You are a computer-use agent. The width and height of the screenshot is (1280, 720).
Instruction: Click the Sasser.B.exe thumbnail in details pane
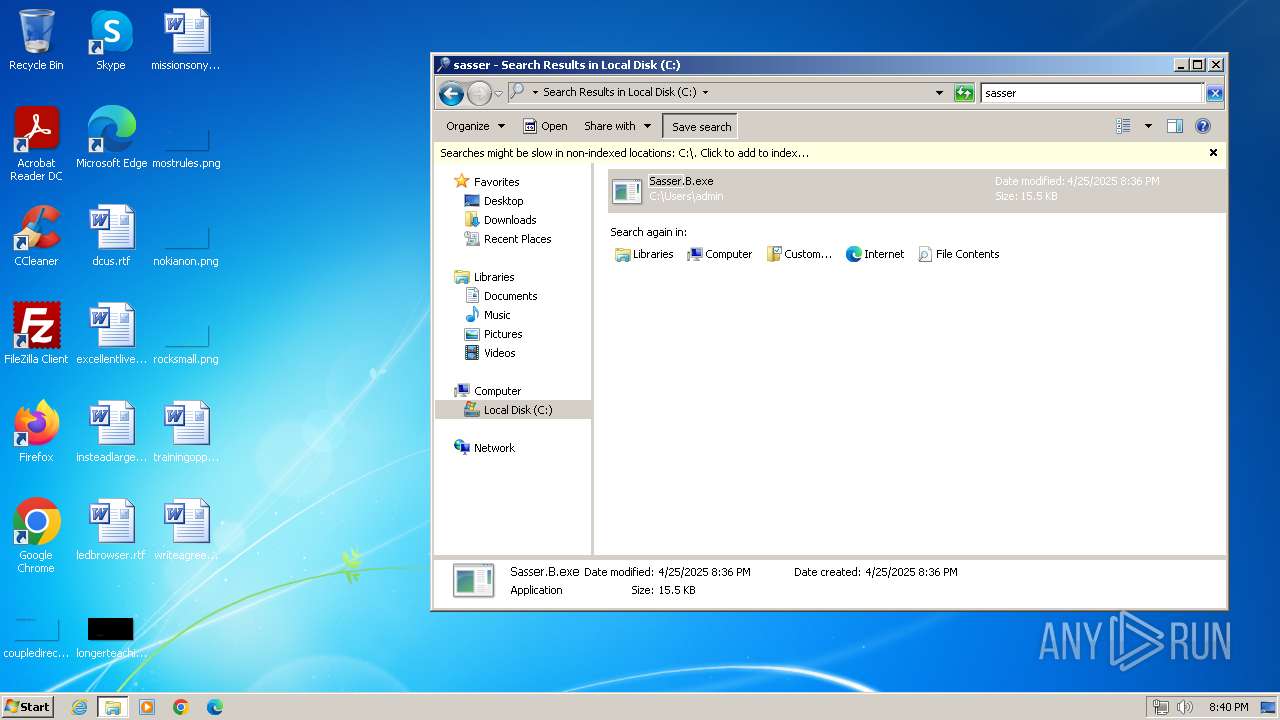pyautogui.click(x=473, y=581)
